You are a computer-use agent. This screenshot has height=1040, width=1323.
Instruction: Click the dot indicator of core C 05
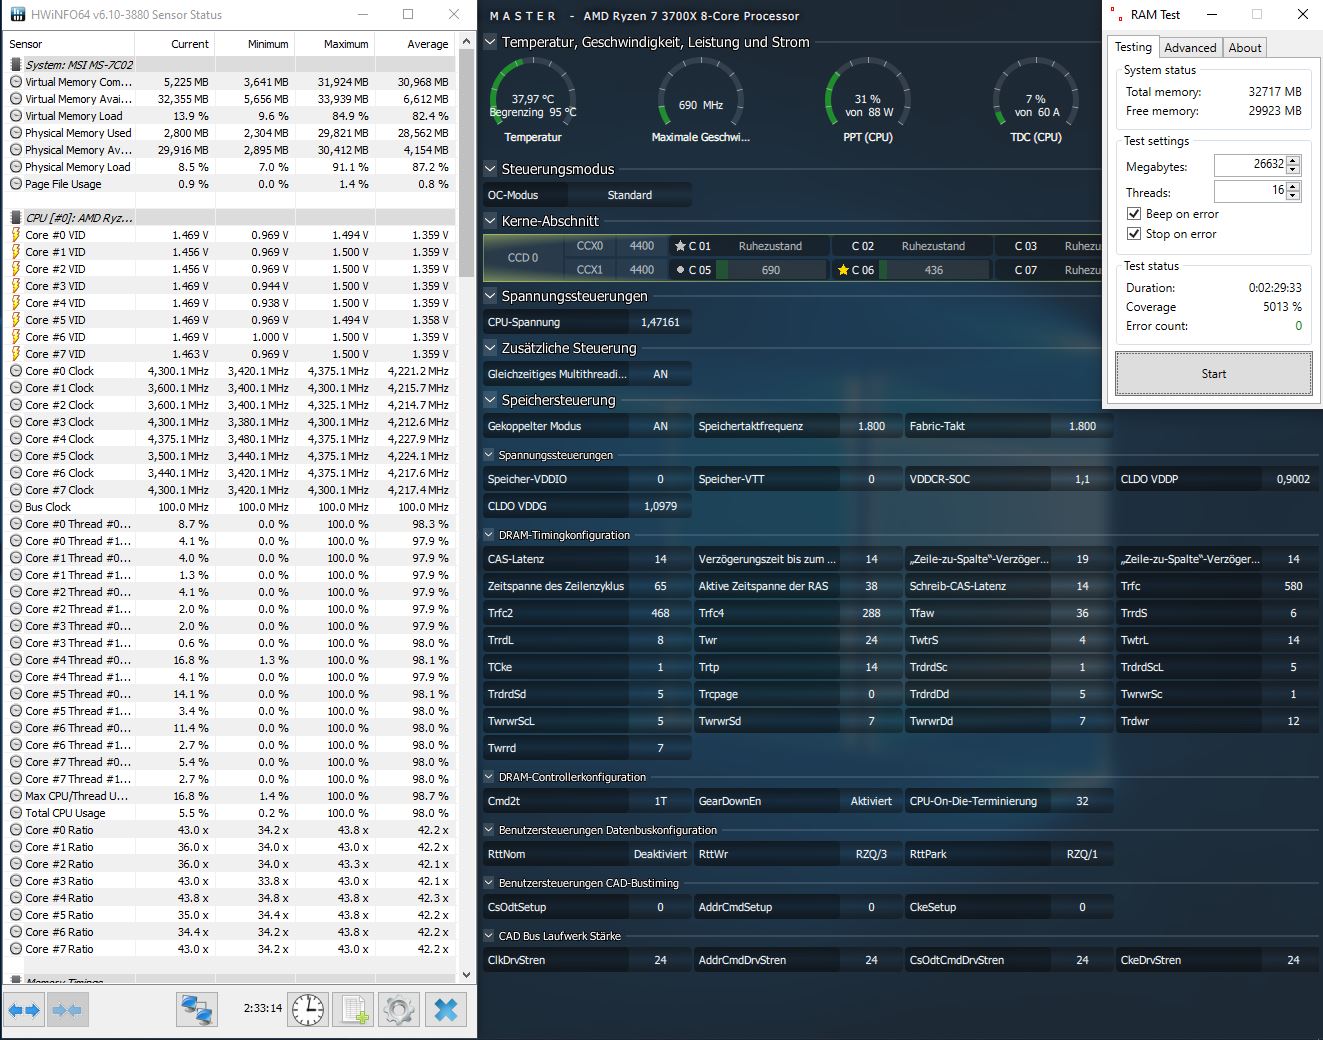[681, 270]
